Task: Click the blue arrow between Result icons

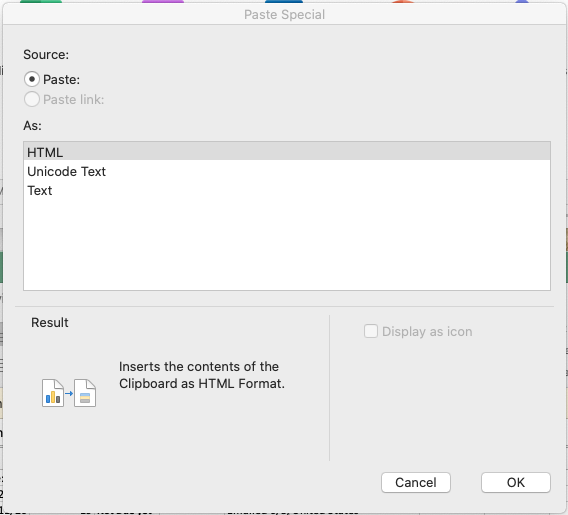Action: pos(69,393)
